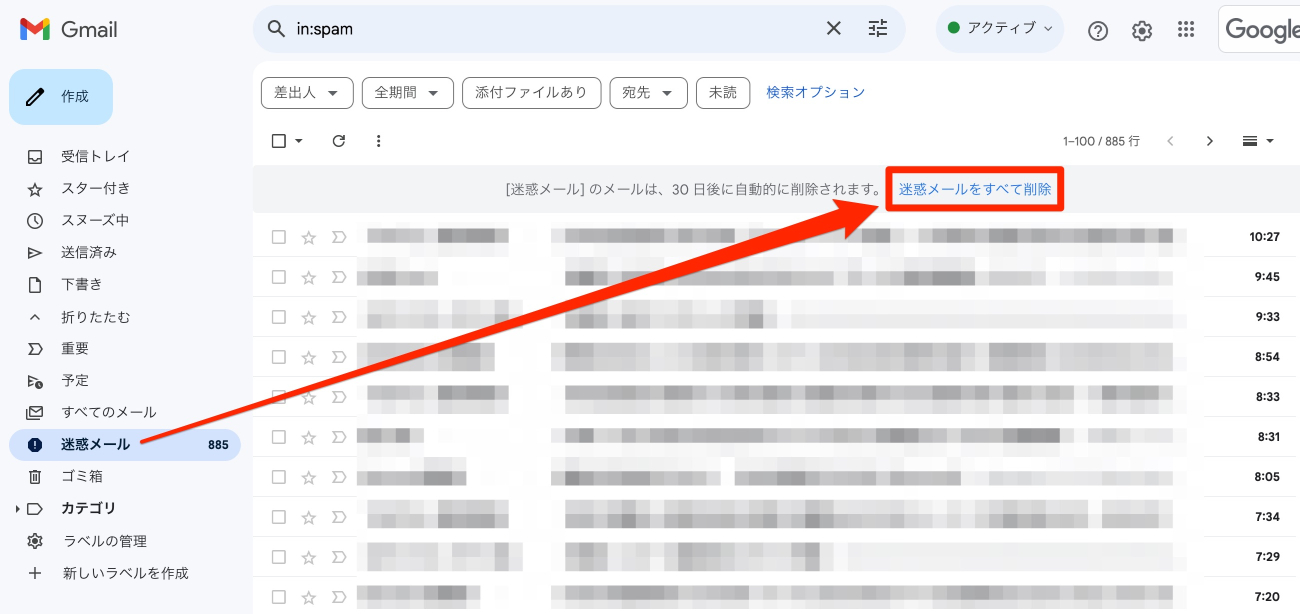Open the compose (作成) button
This screenshot has height=614, width=1300.
(60, 96)
